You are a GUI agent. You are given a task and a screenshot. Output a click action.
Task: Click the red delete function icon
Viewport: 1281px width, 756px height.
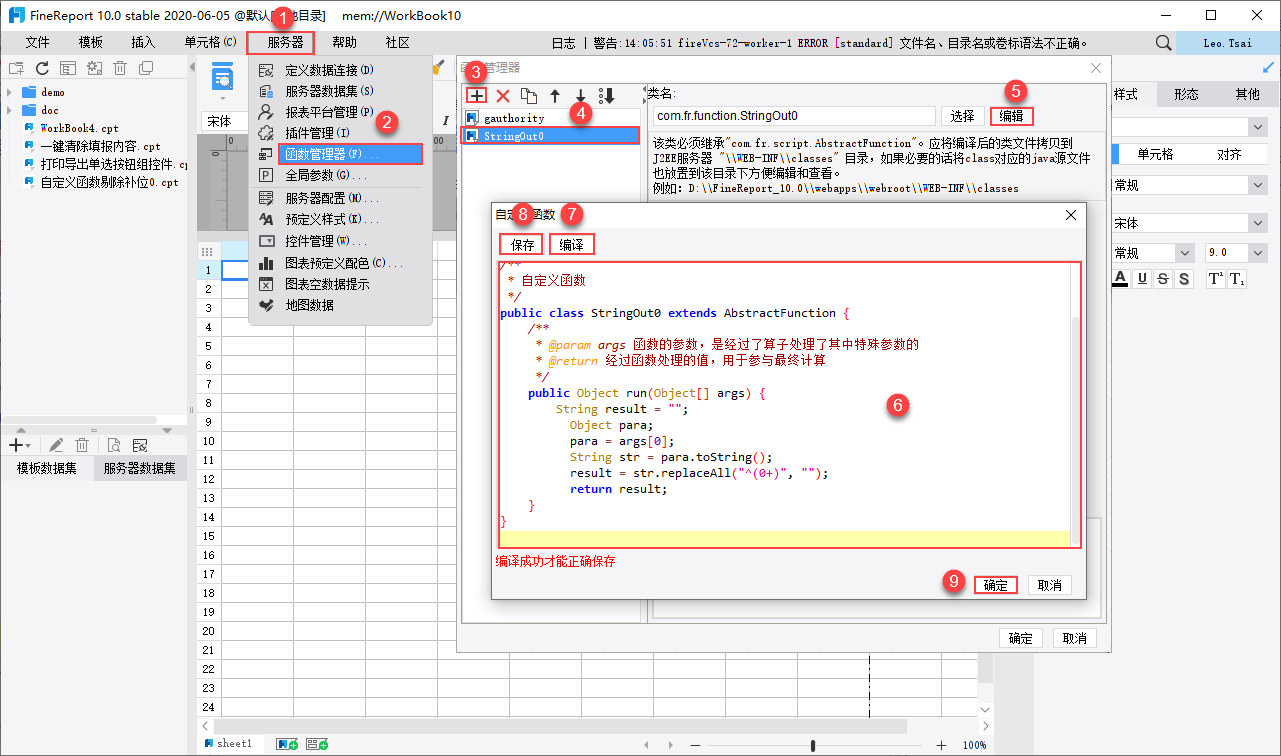pos(503,96)
